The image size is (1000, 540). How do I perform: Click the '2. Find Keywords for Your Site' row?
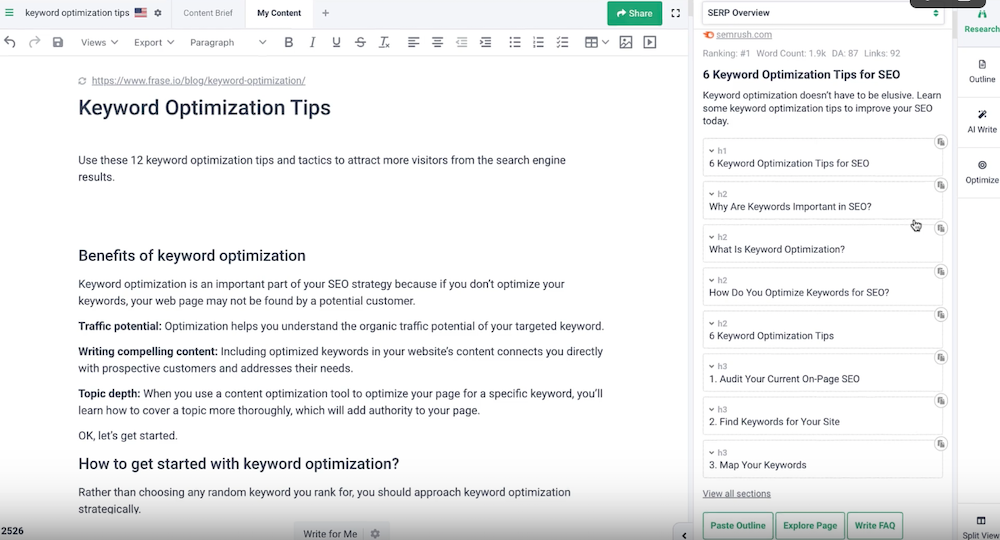pyautogui.click(x=823, y=416)
